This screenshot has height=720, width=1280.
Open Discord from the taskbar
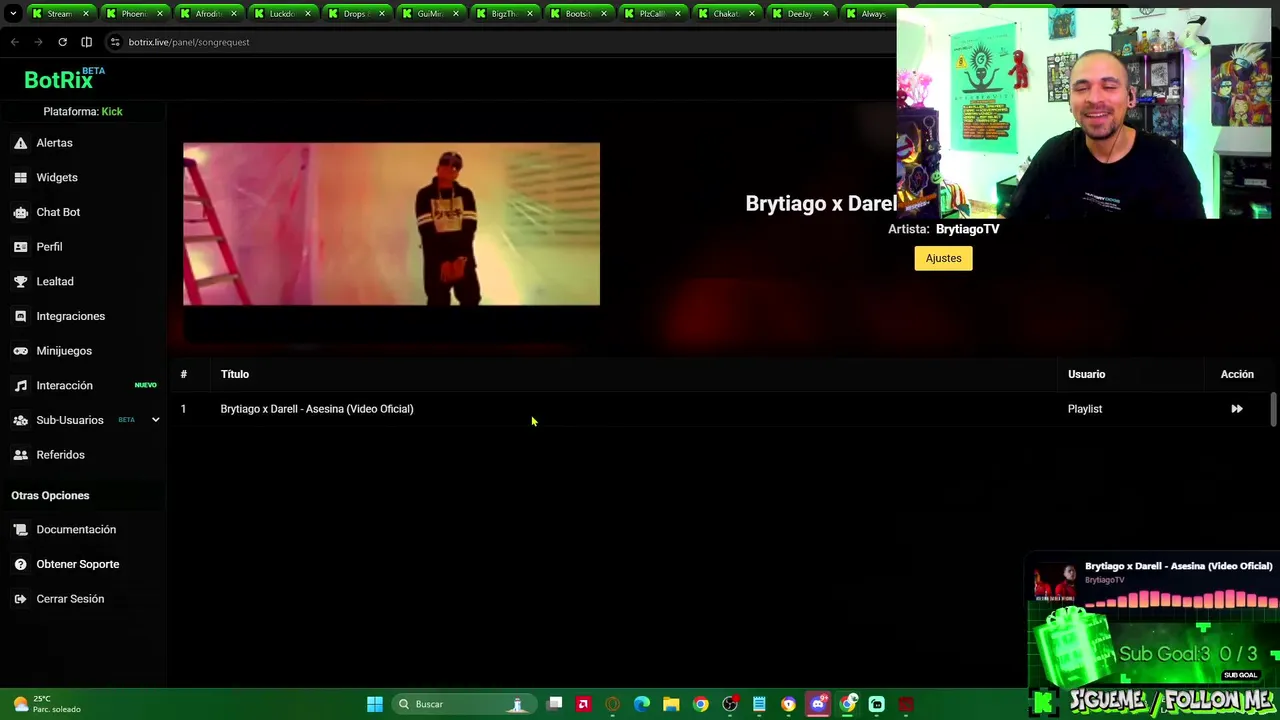818,704
